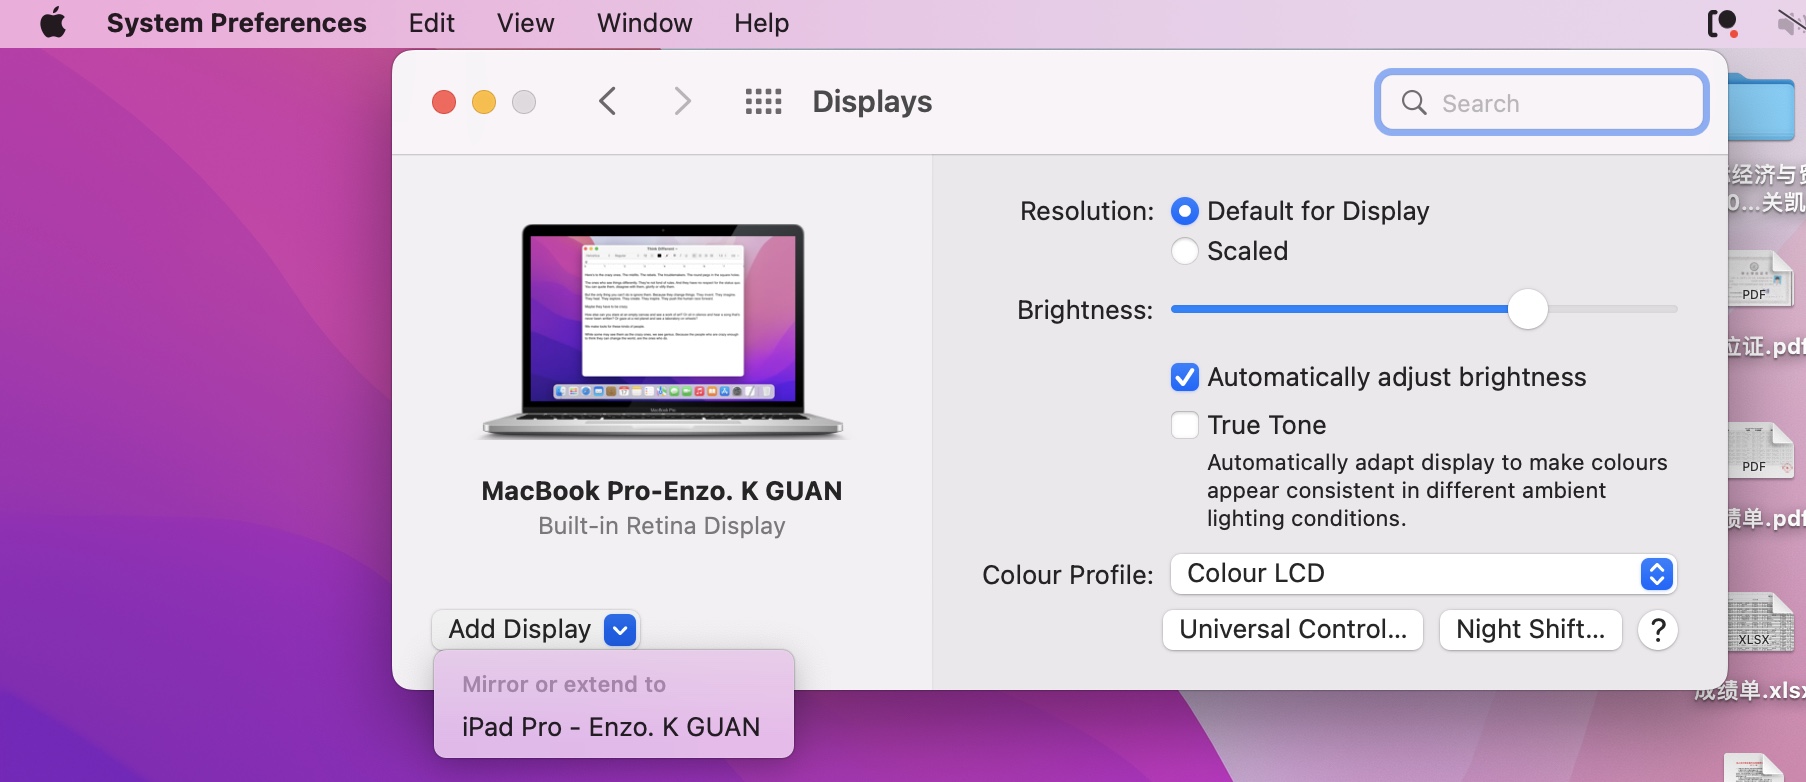Close the Displays window
This screenshot has width=1806, height=782.
(x=444, y=102)
